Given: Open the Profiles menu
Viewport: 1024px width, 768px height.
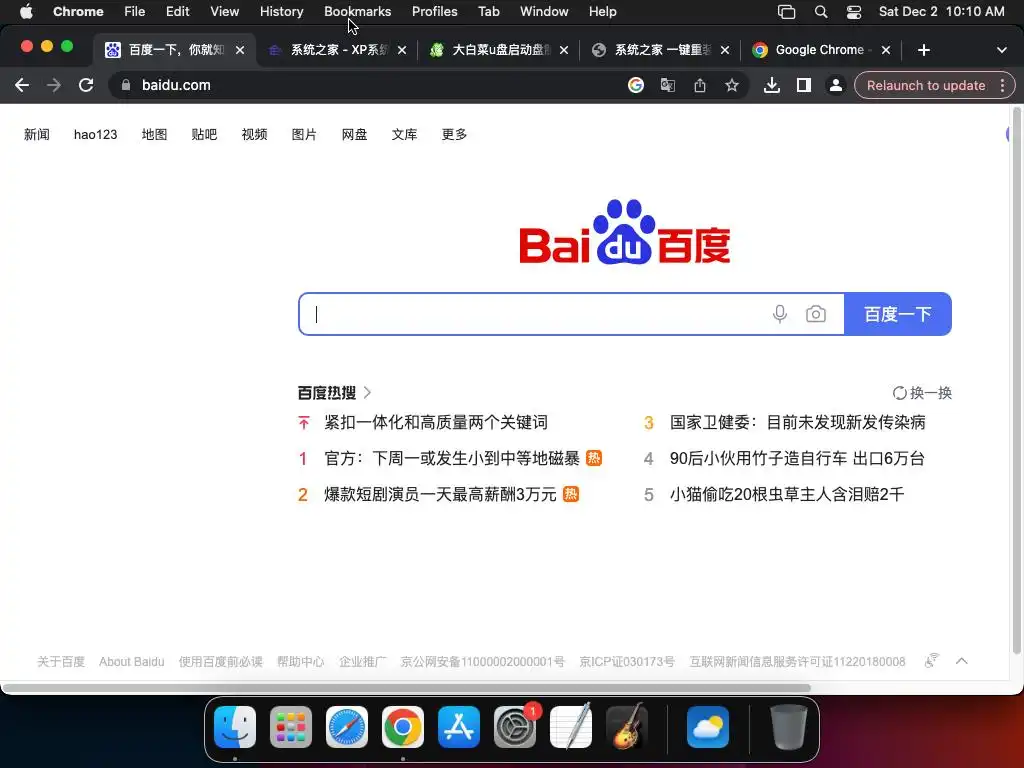Looking at the screenshot, I should click(434, 12).
